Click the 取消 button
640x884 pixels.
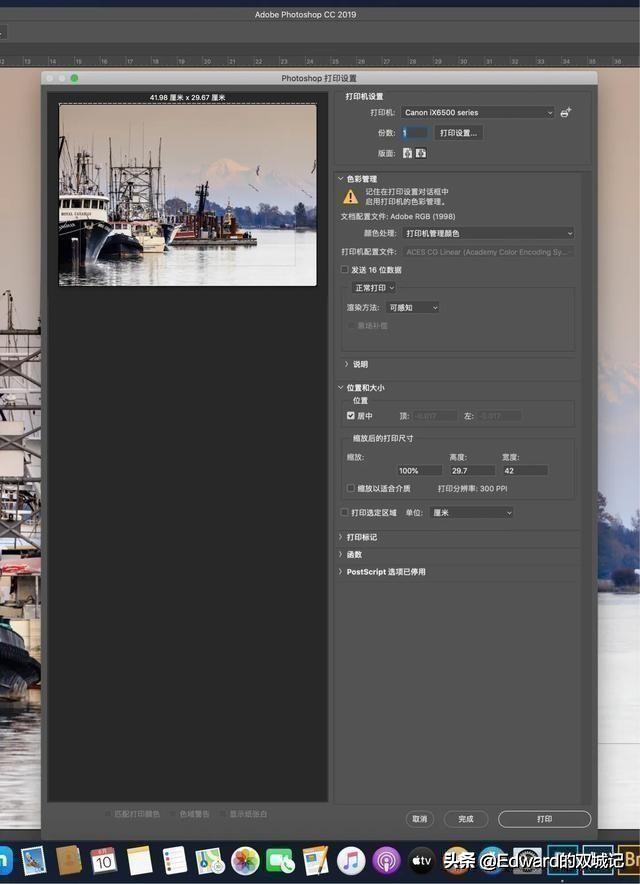click(420, 819)
